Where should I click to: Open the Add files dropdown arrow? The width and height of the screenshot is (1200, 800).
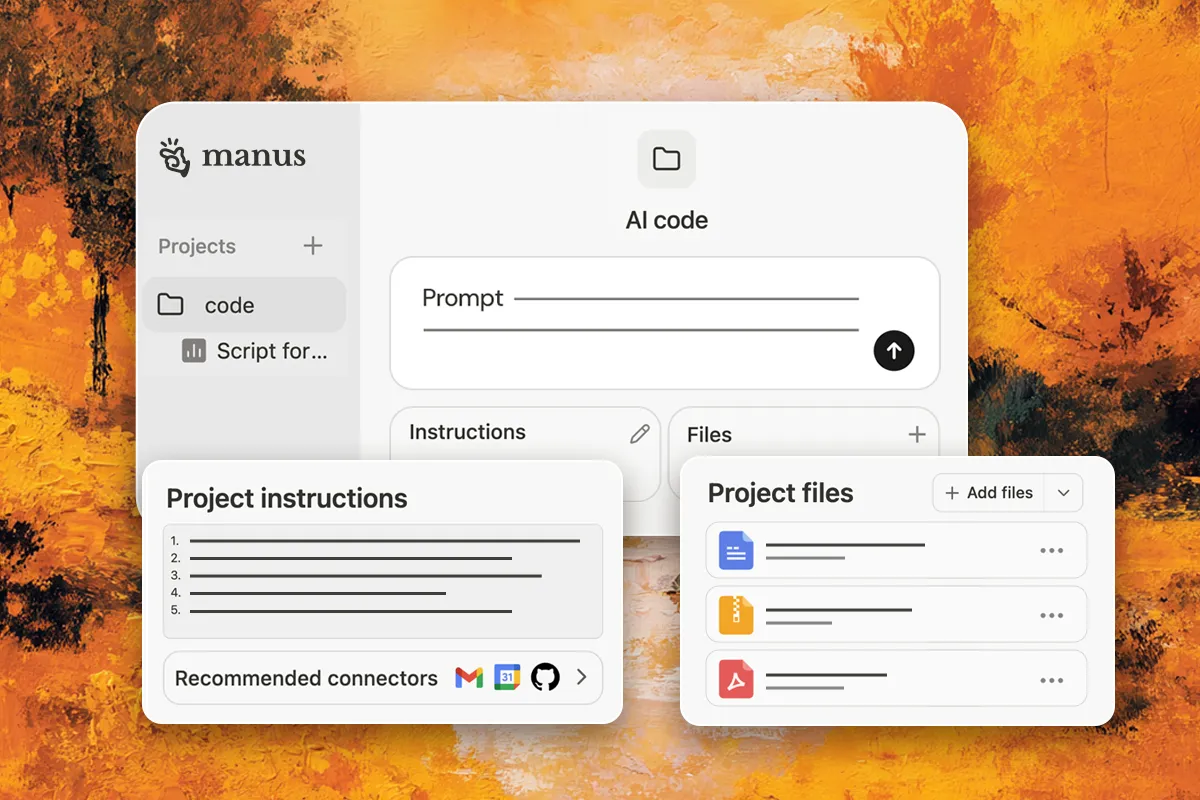(x=1064, y=493)
